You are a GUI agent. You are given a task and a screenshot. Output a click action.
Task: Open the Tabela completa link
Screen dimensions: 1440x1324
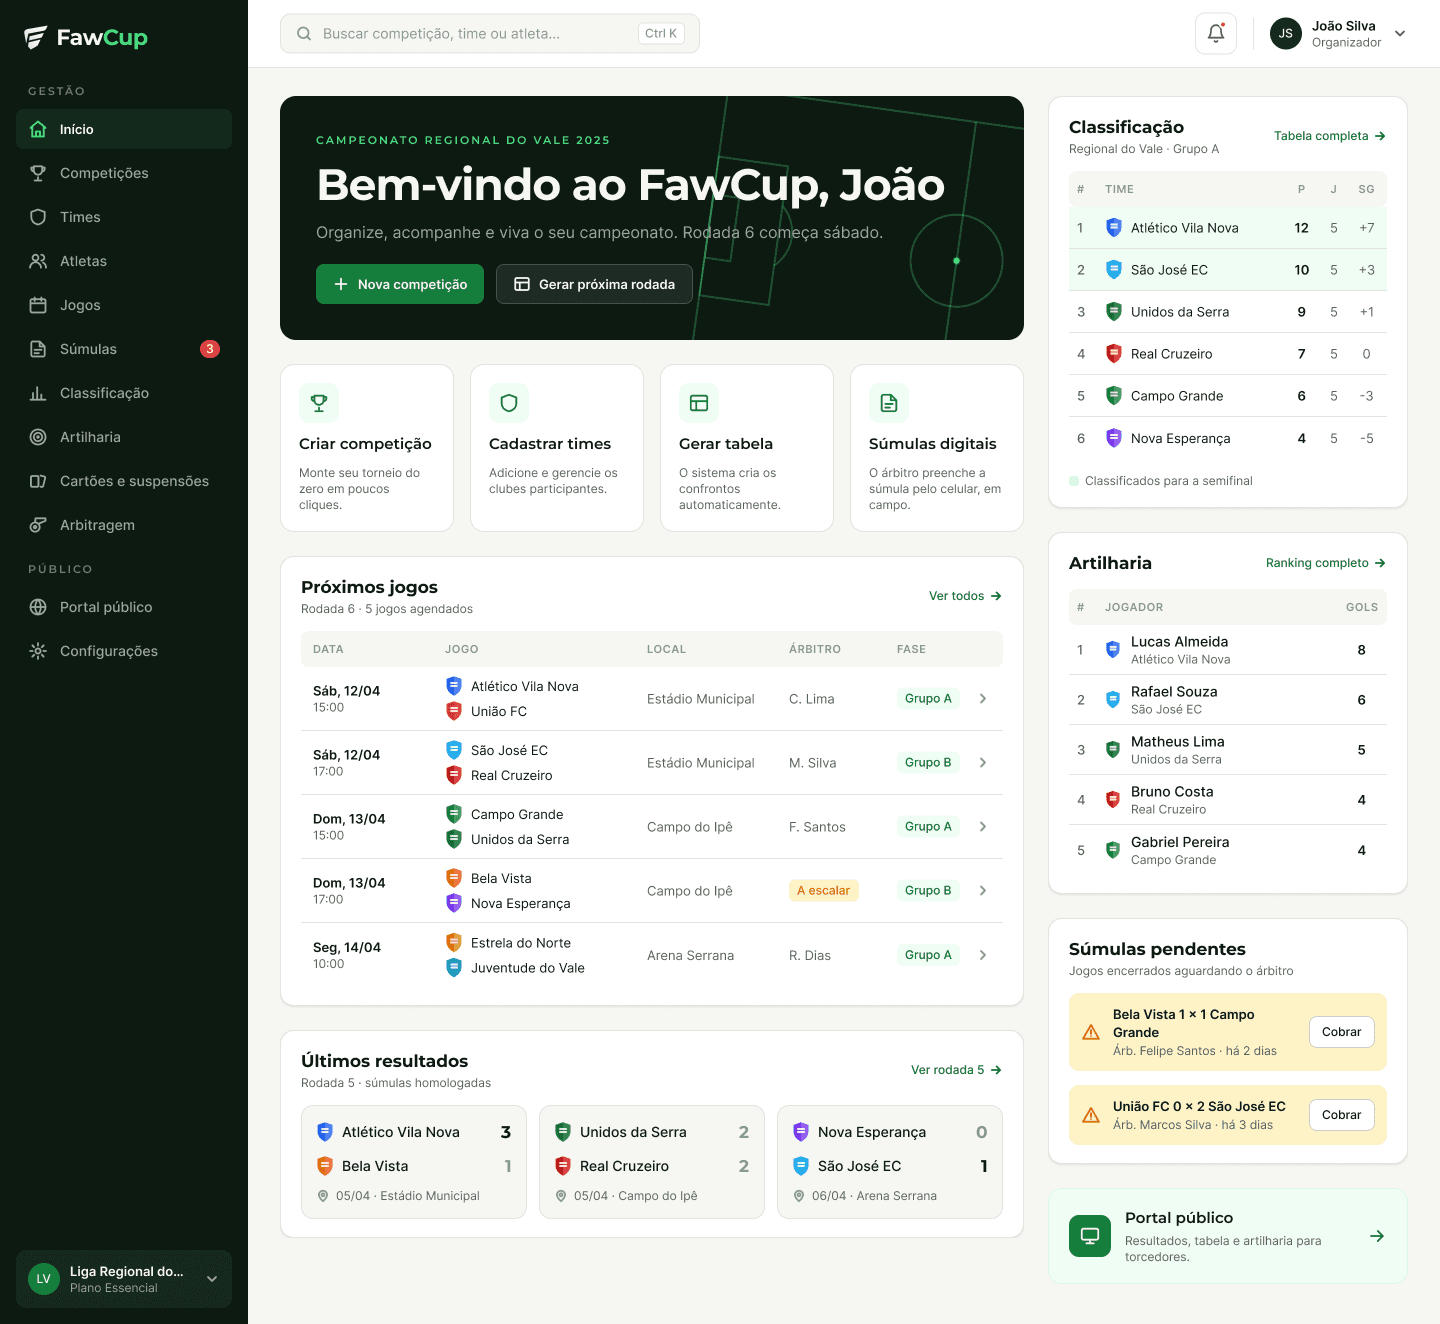1329,136
